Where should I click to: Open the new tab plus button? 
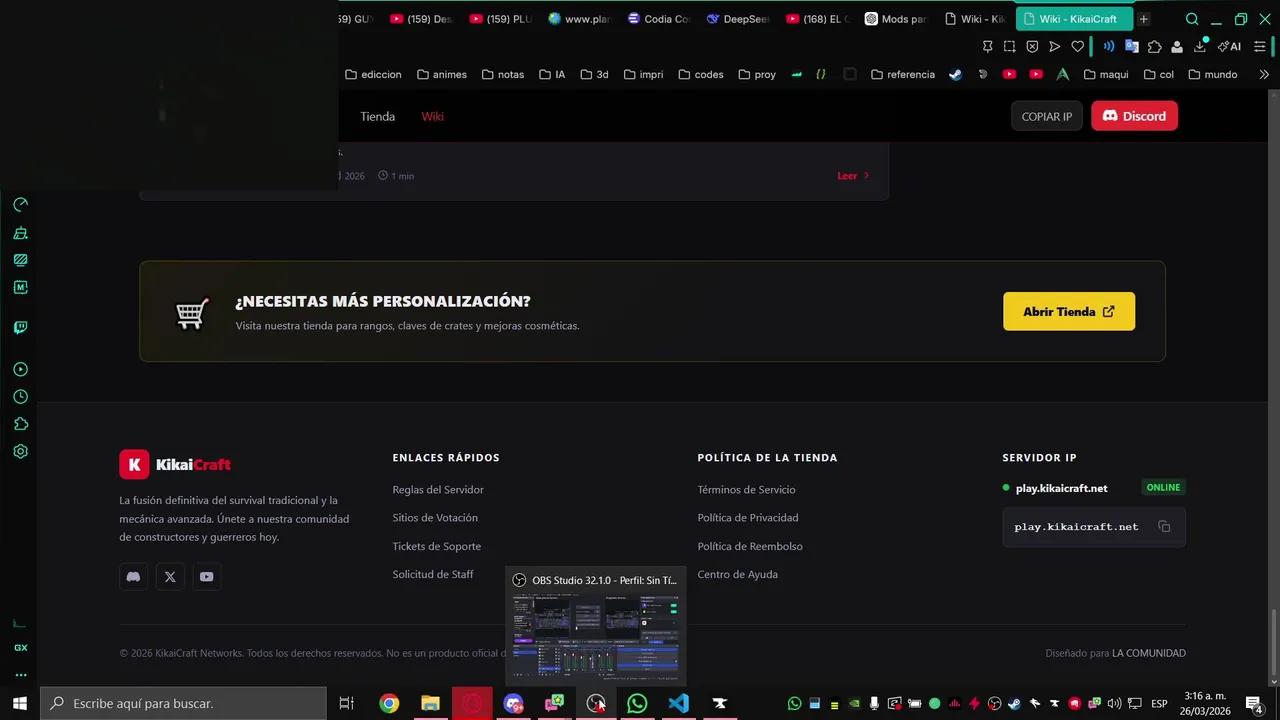coord(1144,19)
